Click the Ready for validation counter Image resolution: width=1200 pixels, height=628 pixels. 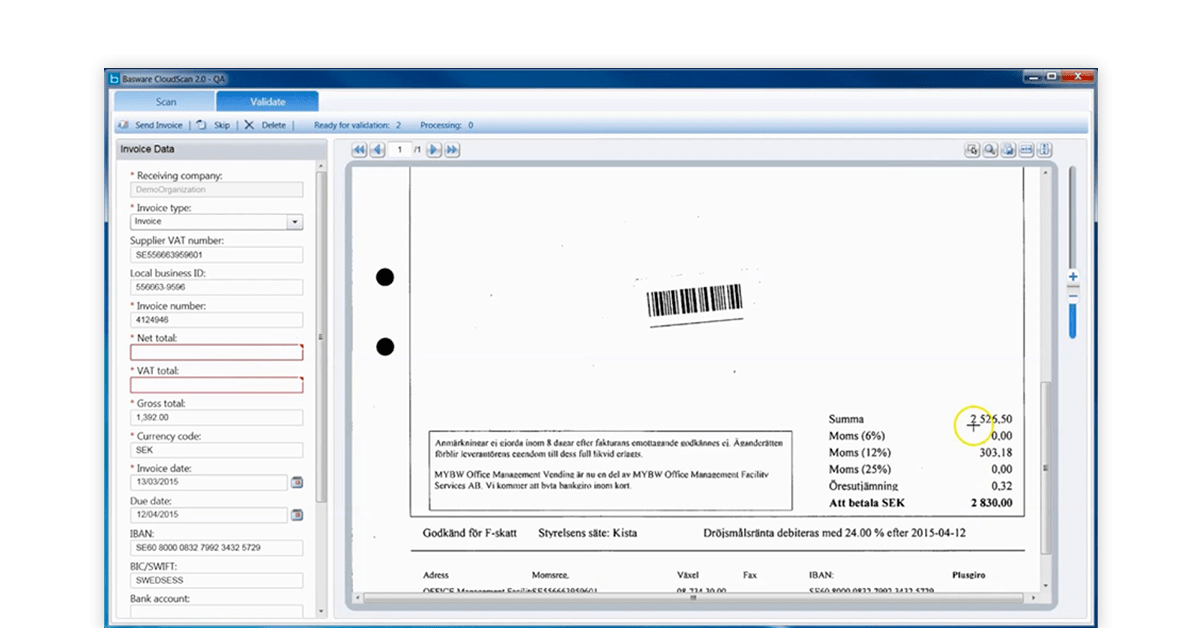coord(357,126)
